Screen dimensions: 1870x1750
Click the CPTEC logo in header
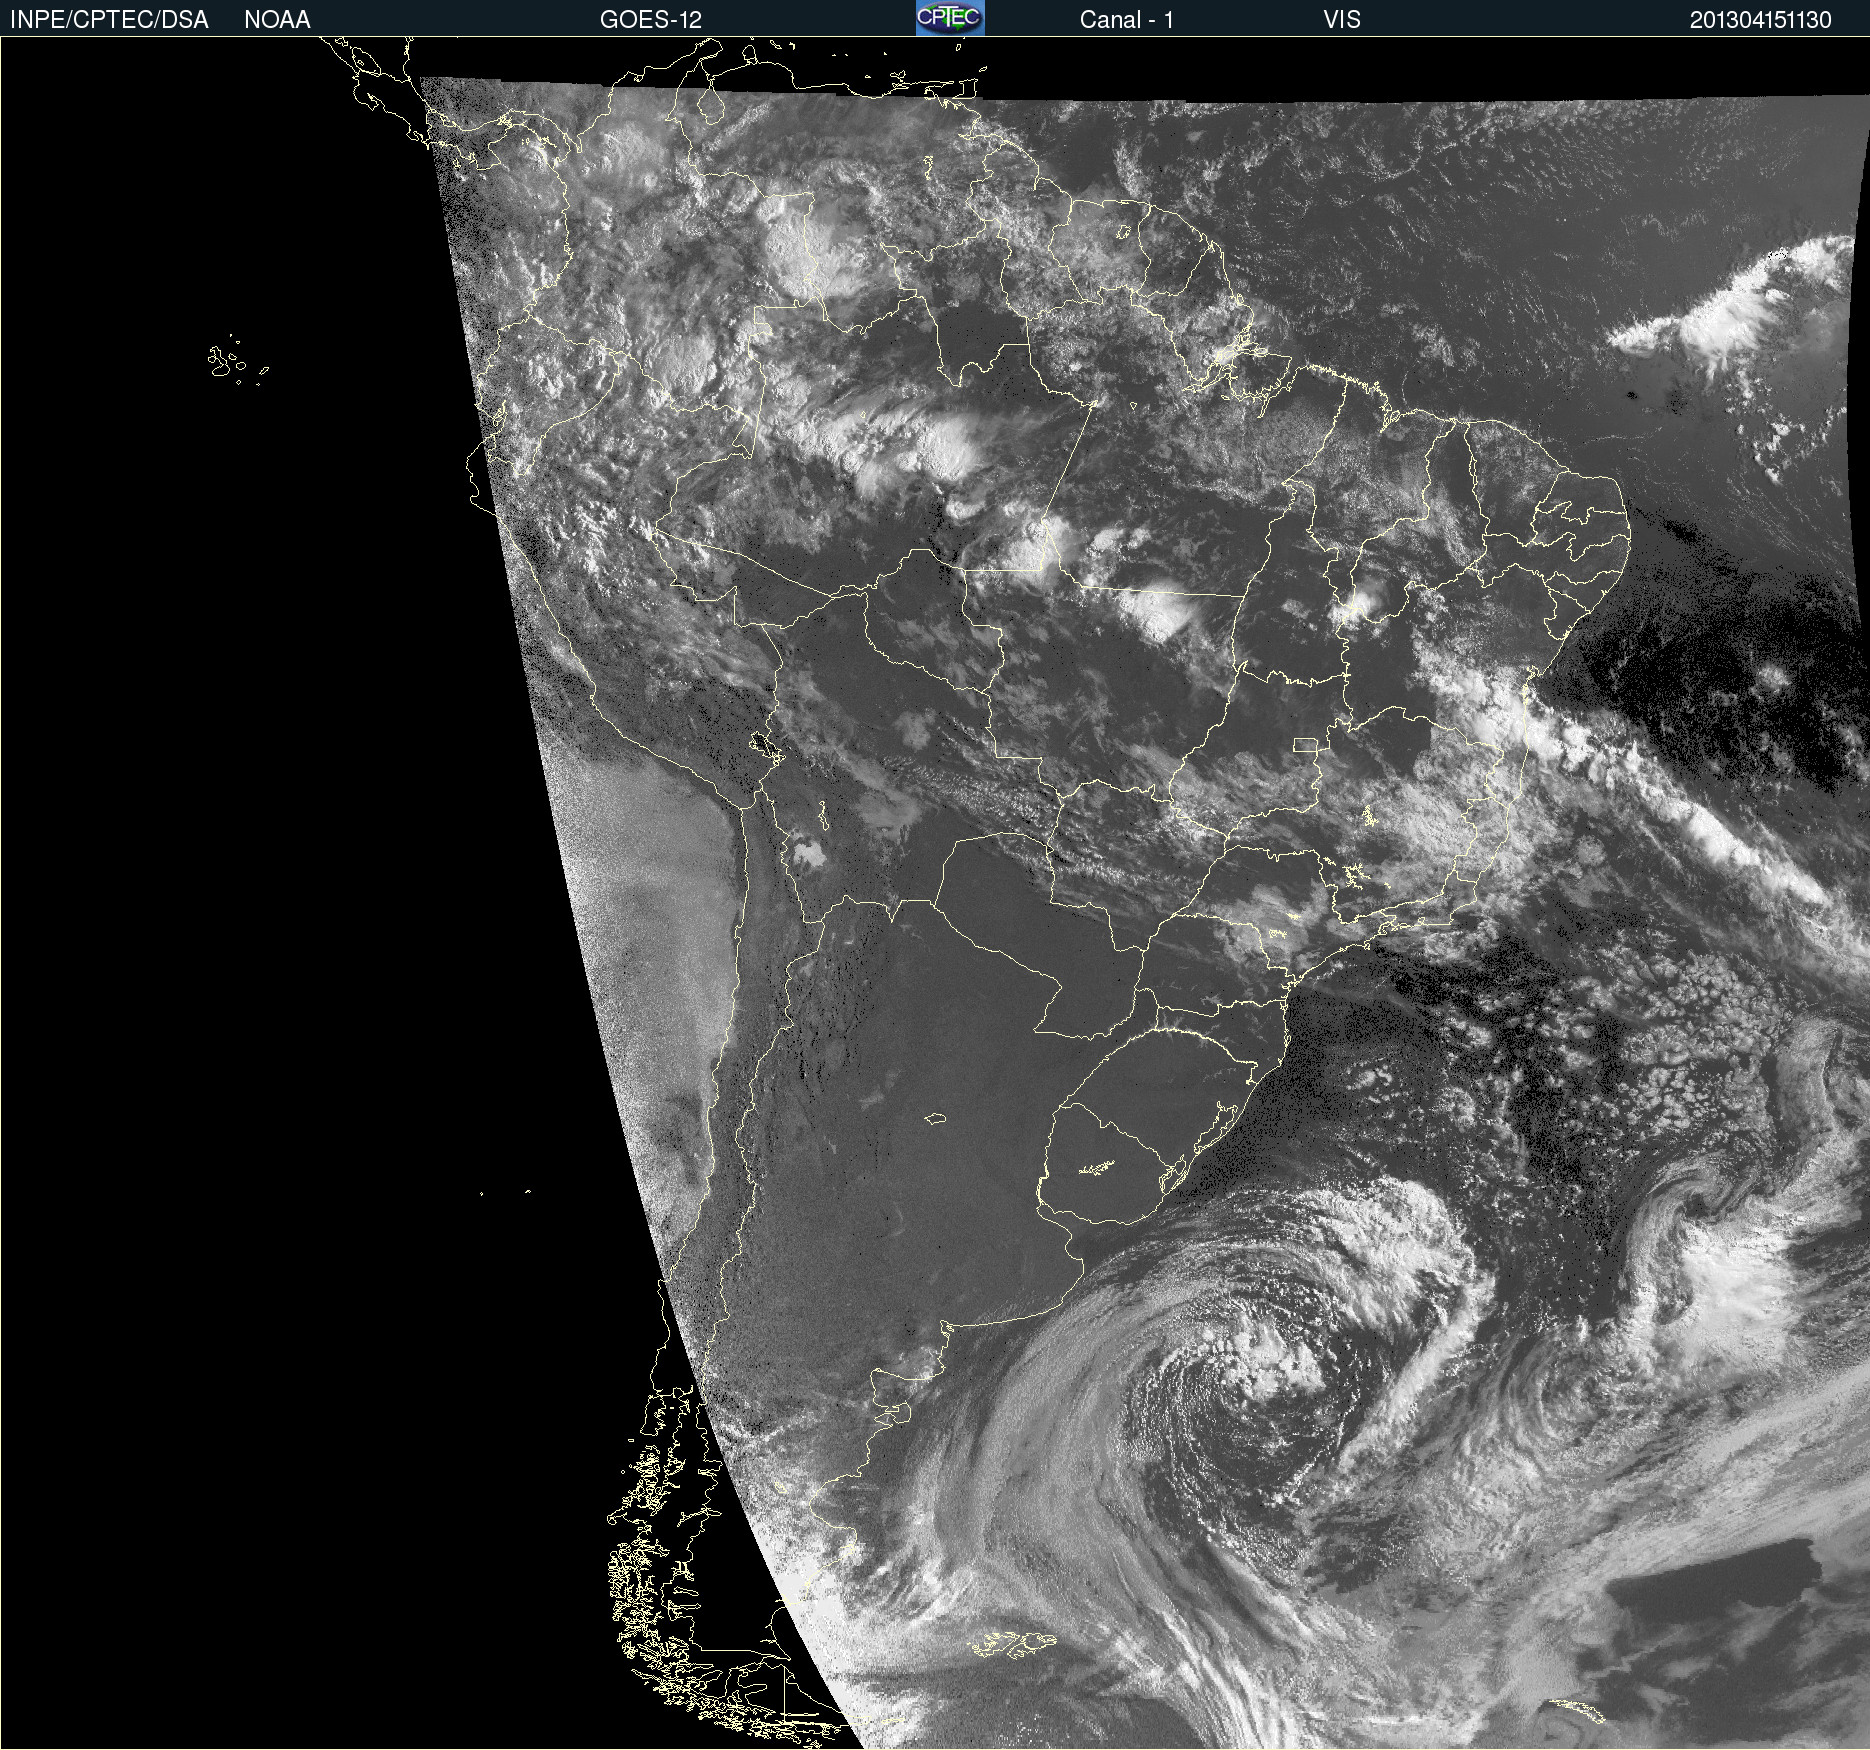pyautogui.click(x=950, y=18)
